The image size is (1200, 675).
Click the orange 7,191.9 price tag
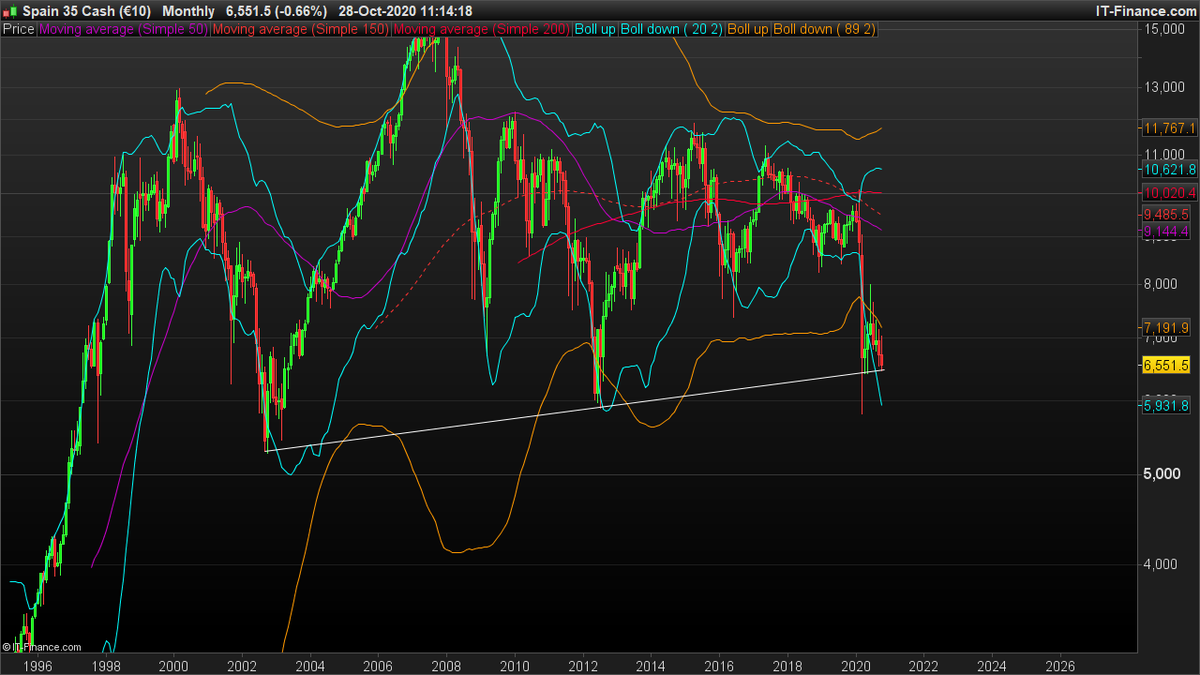pyautogui.click(x=1165, y=327)
